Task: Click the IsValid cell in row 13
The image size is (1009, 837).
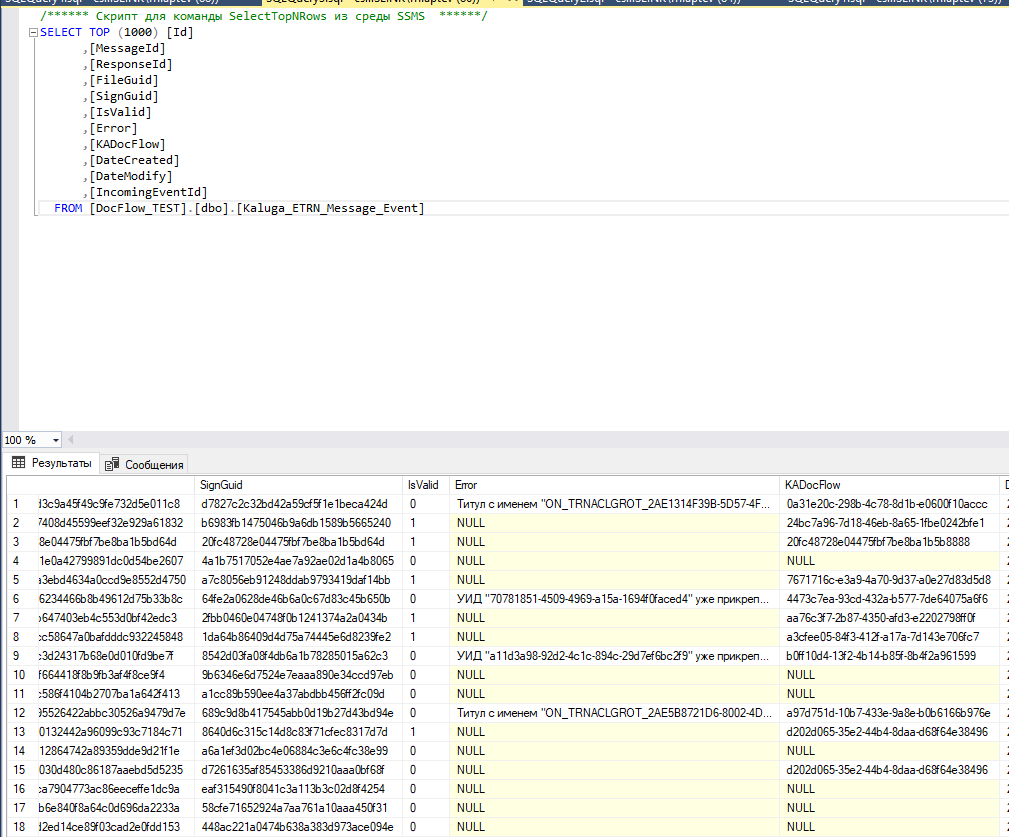Action: pyautogui.click(x=425, y=732)
